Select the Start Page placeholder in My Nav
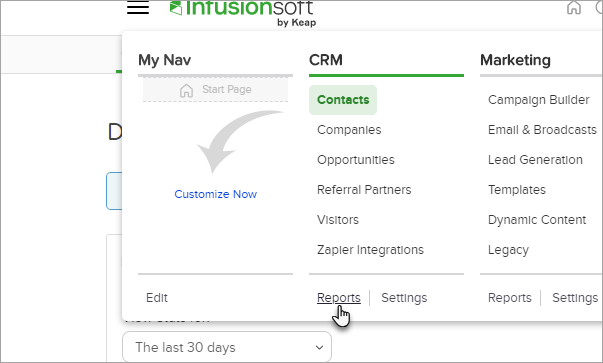 click(215, 90)
